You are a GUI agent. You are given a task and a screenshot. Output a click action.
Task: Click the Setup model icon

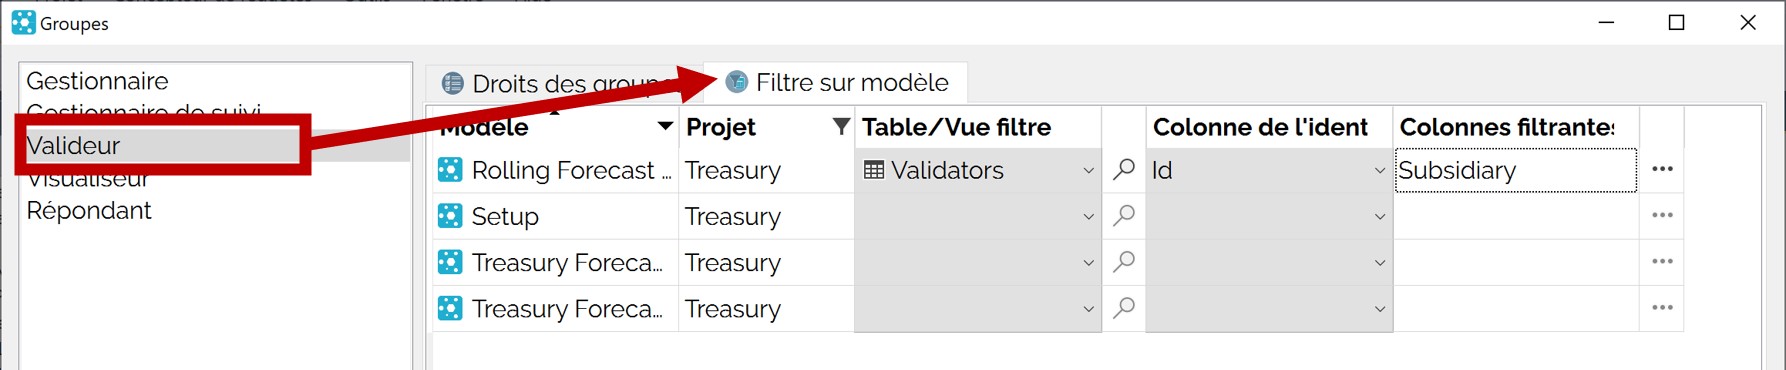(x=450, y=216)
